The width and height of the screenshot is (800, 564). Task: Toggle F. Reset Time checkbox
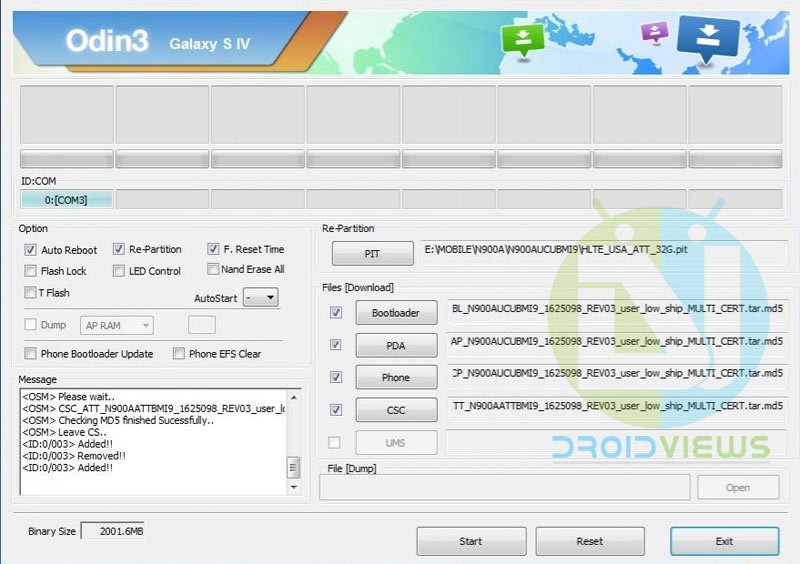[x=213, y=249]
